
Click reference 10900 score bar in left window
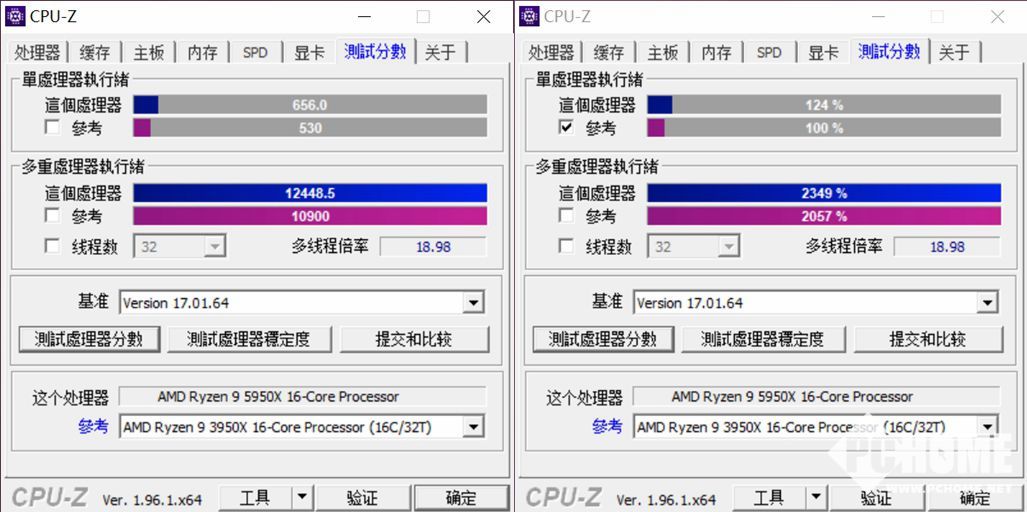click(x=310, y=216)
